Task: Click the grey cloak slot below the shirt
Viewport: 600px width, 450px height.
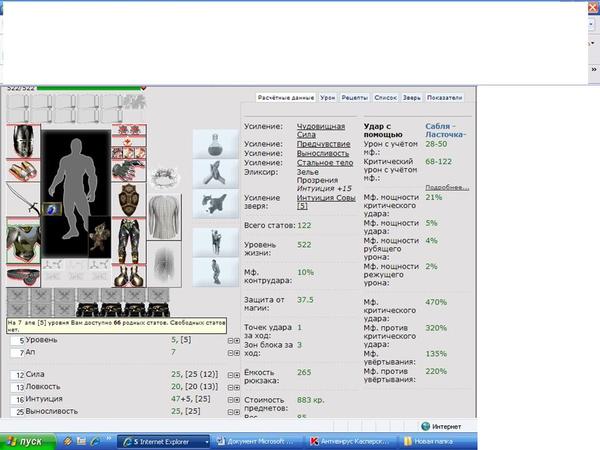Action: point(164,264)
